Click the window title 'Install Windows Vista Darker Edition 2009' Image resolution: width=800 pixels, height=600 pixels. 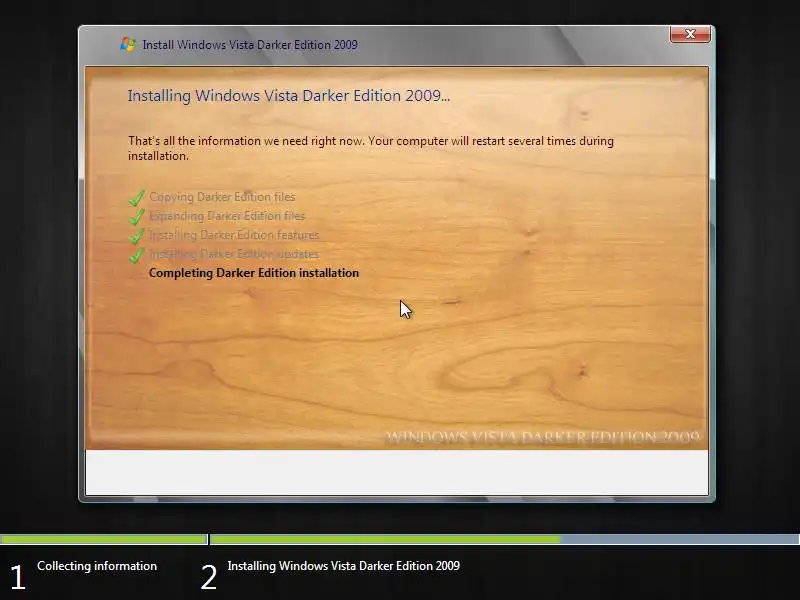click(x=250, y=45)
